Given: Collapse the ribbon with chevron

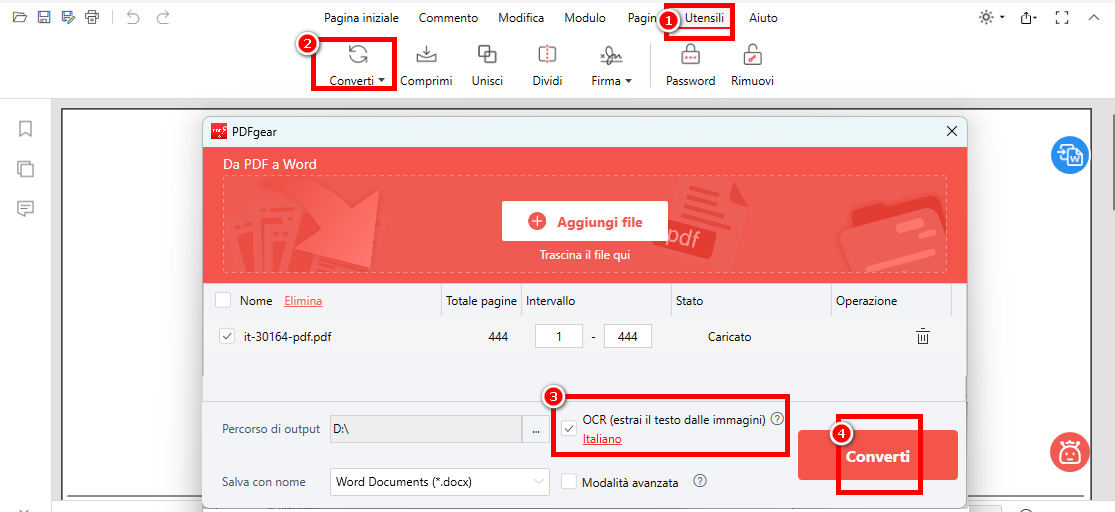Looking at the screenshot, I should pos(1094,18).
